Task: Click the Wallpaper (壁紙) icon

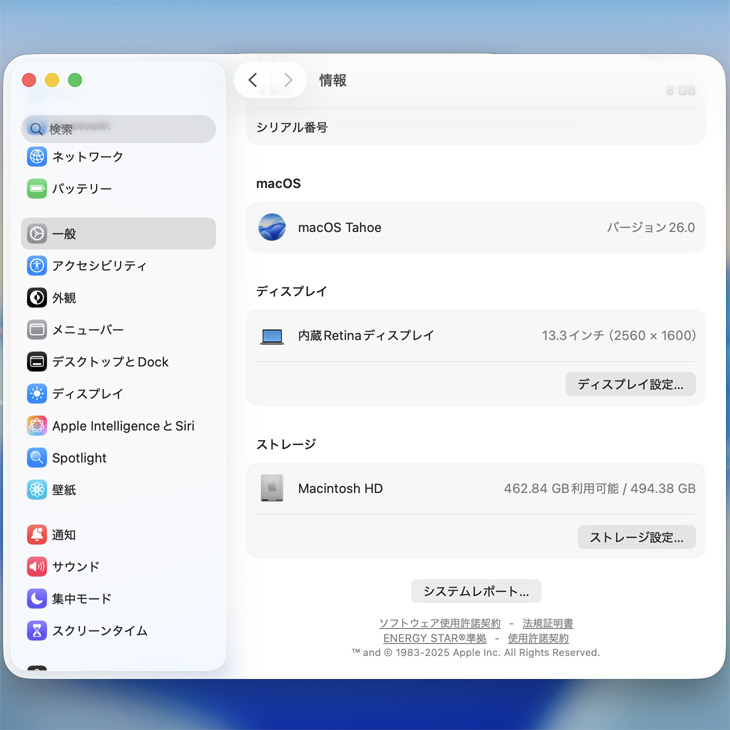Action: 37,490
